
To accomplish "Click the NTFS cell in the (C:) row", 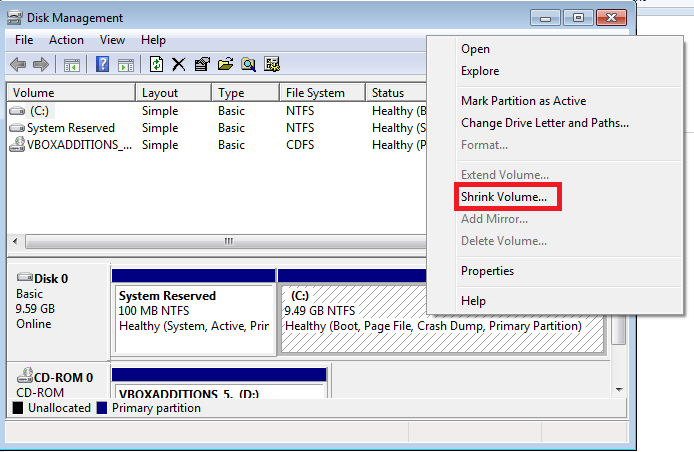I will [300, 111].
